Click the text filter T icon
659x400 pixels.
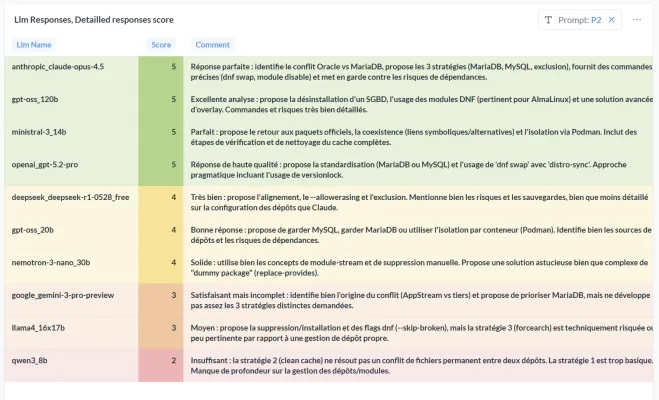(x=548, y=20)
